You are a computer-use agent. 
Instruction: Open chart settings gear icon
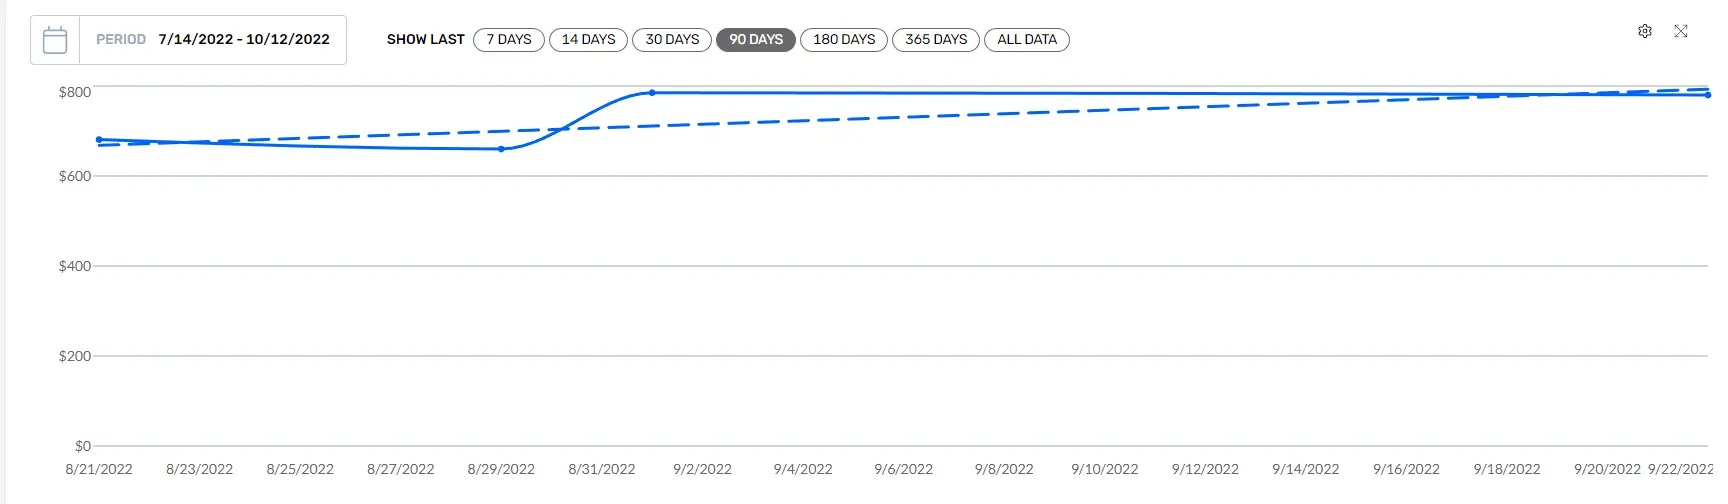point(1645,31)
